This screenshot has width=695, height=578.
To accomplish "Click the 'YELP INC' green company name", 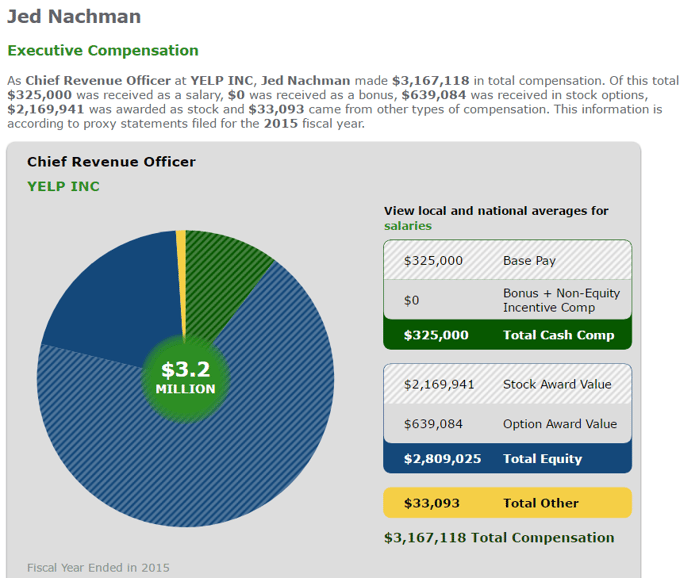I will (63, 186).
